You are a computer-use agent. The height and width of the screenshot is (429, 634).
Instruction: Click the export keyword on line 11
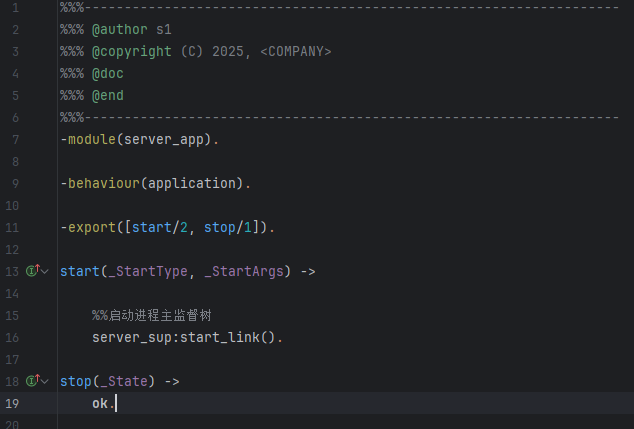coord(92,228)
